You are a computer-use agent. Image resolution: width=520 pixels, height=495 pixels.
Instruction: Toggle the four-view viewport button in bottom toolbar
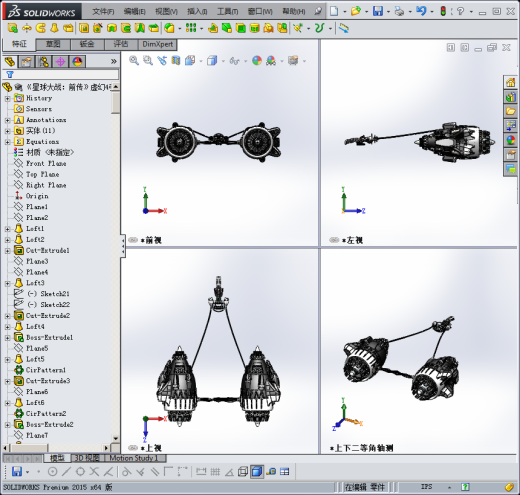click(285, 471)
